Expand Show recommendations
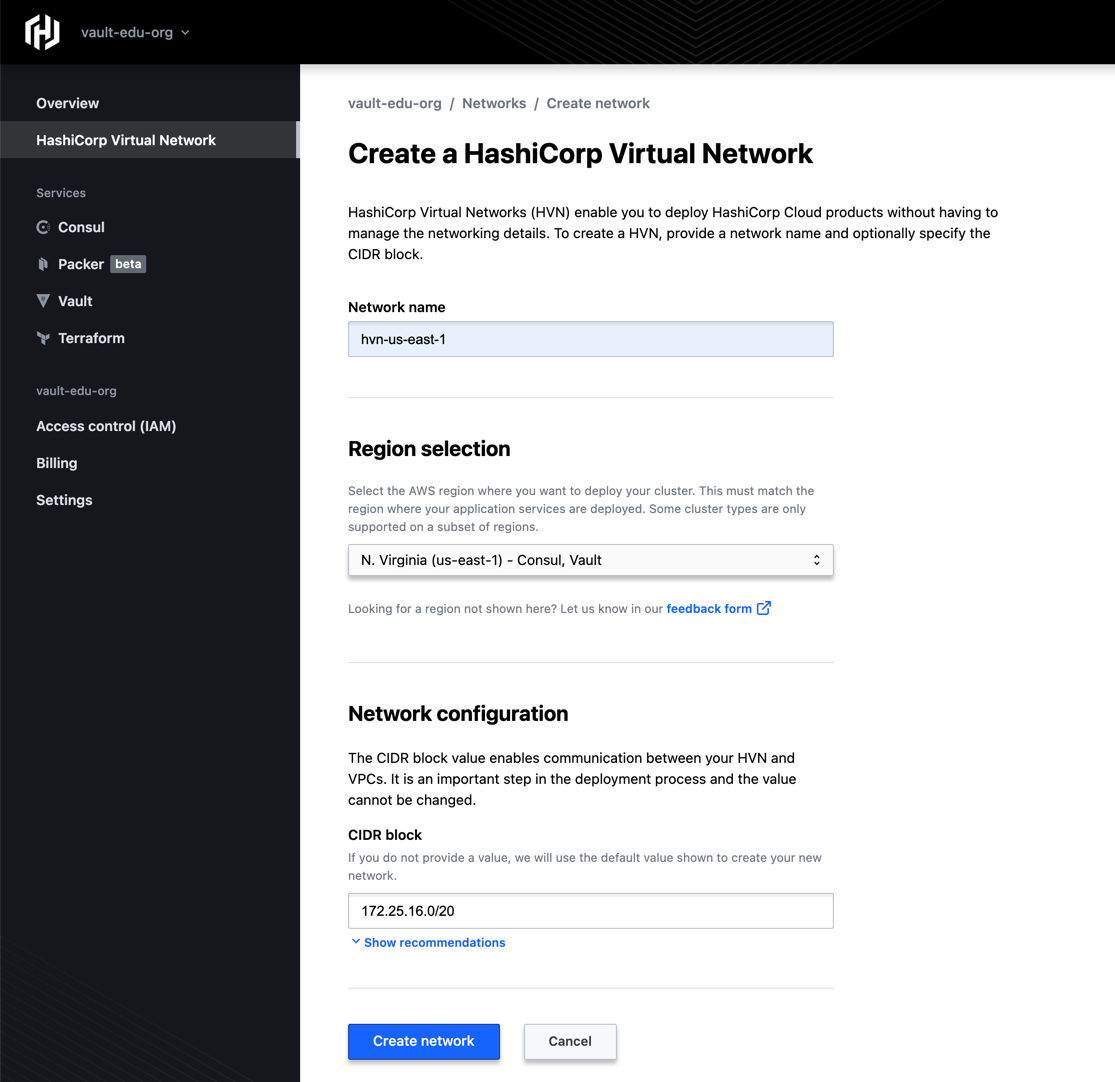Screen dimensions: 1115x1082 click(428, 942)
